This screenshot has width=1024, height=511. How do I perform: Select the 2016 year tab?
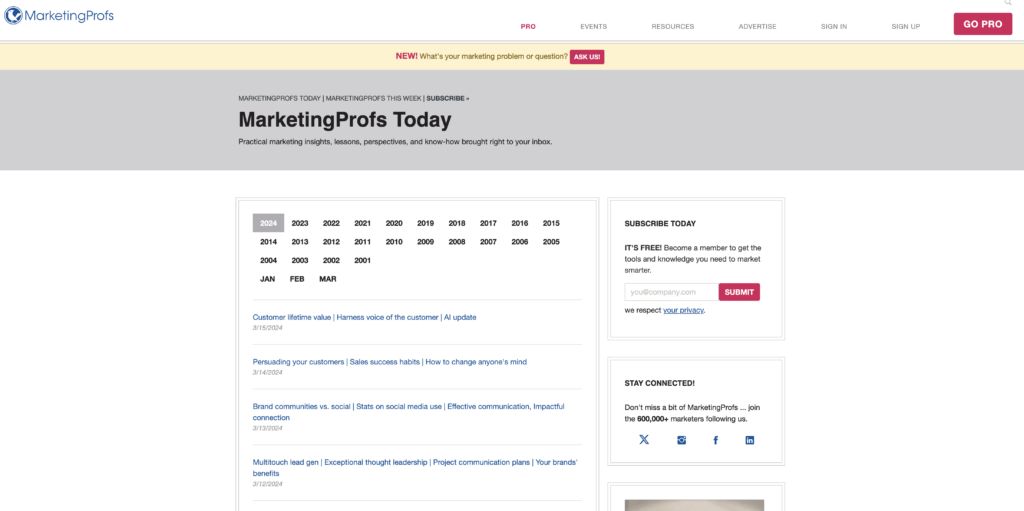point(520,223)
